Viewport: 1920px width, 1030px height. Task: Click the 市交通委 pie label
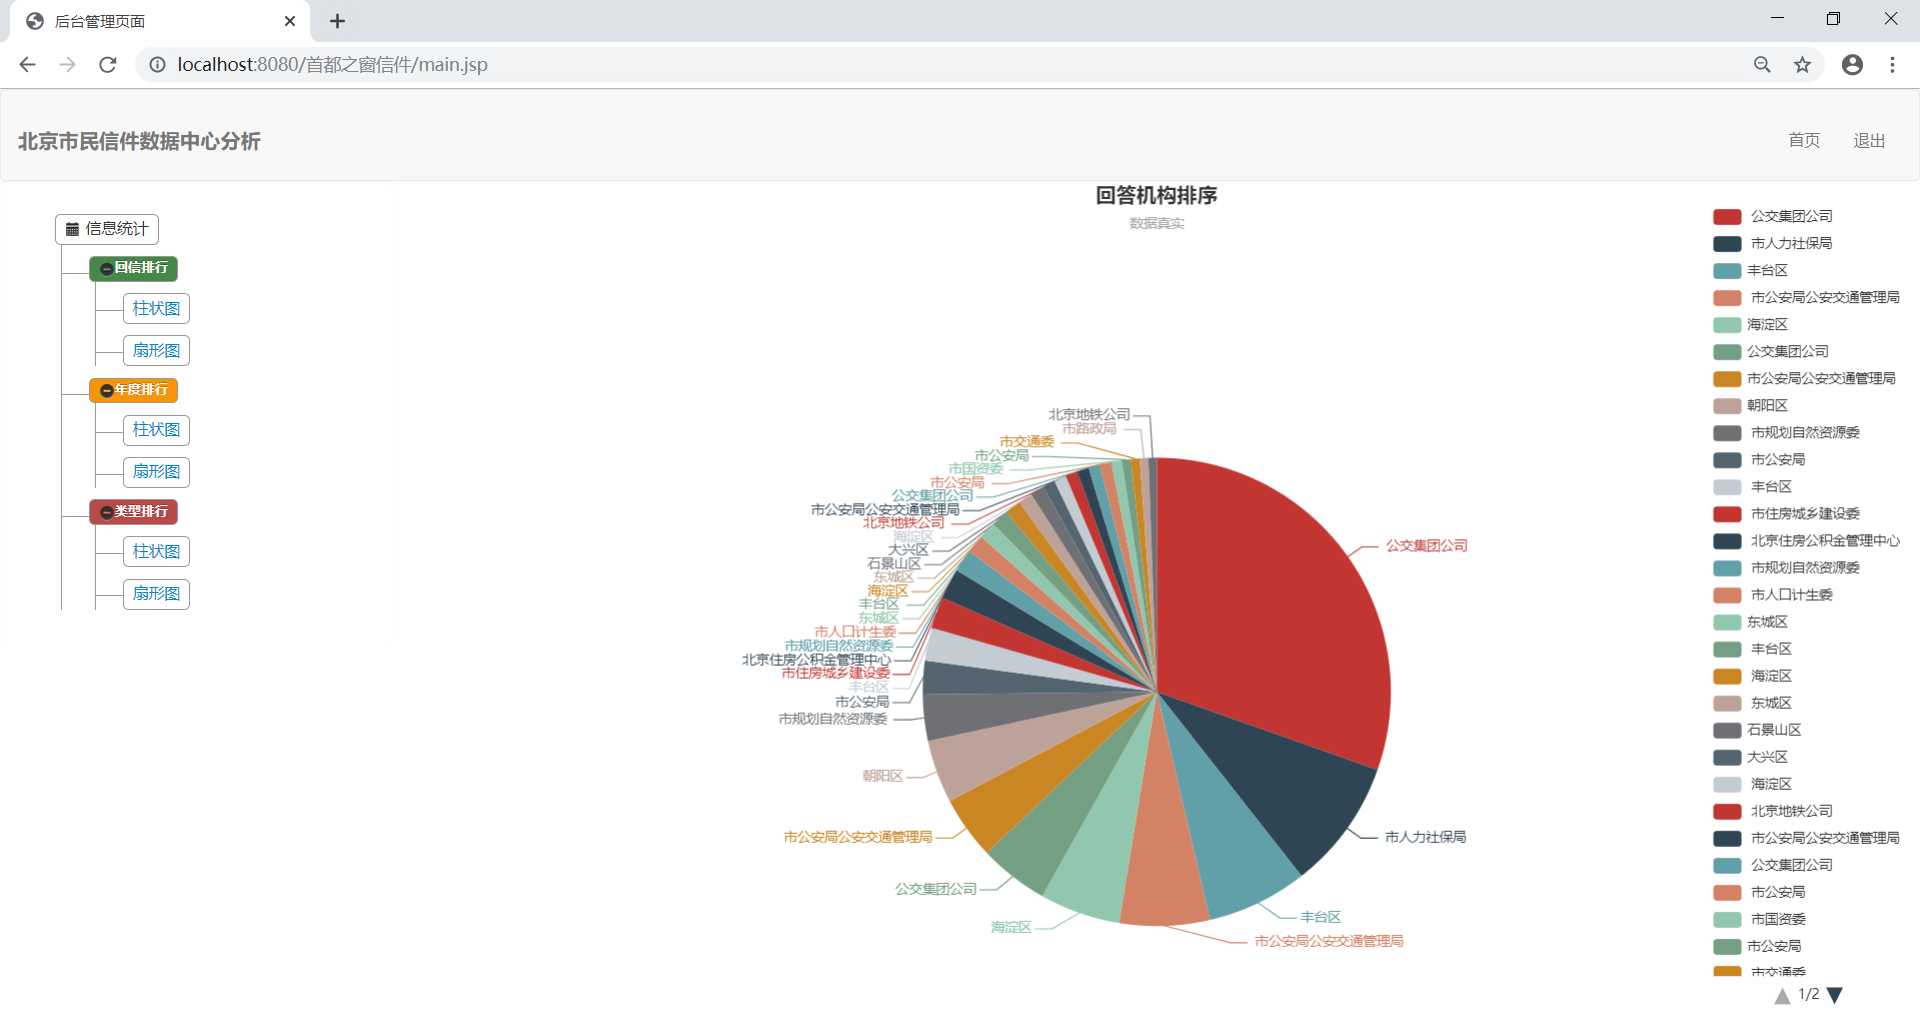point(1027,441)
